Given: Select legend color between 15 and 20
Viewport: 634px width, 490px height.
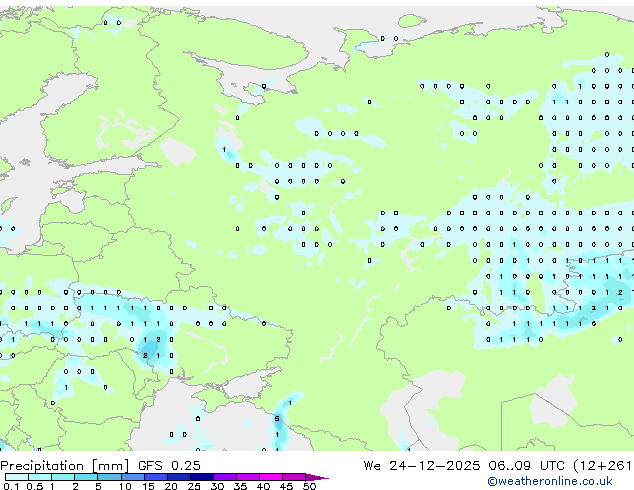Looking at the screenshot, I should point(156,477).
